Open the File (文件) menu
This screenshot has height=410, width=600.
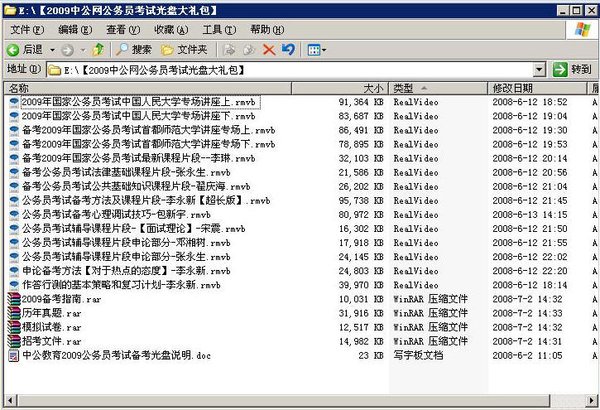tap(27, 29)
